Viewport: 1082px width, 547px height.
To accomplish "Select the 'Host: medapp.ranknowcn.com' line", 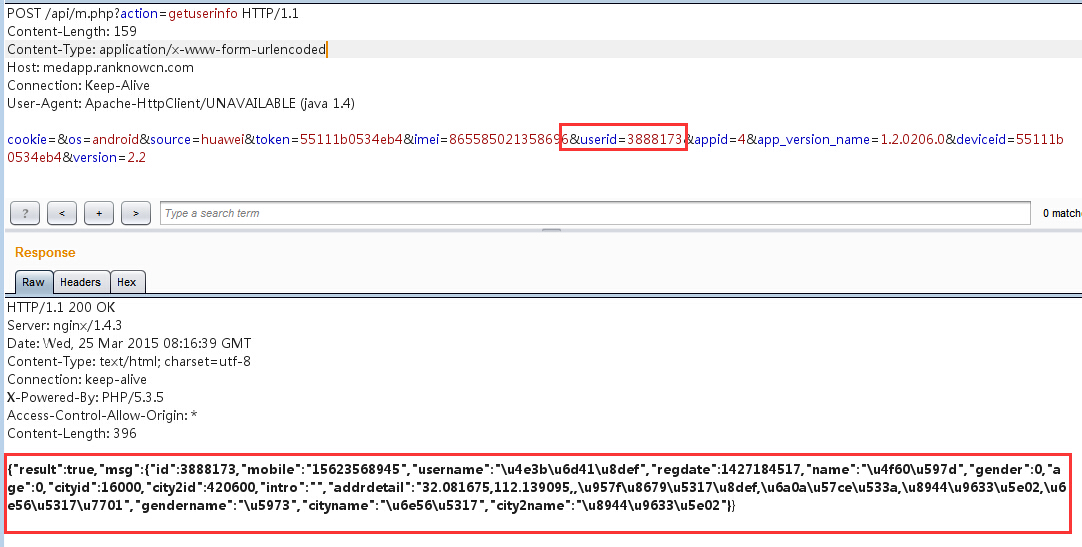I will 100,67.
